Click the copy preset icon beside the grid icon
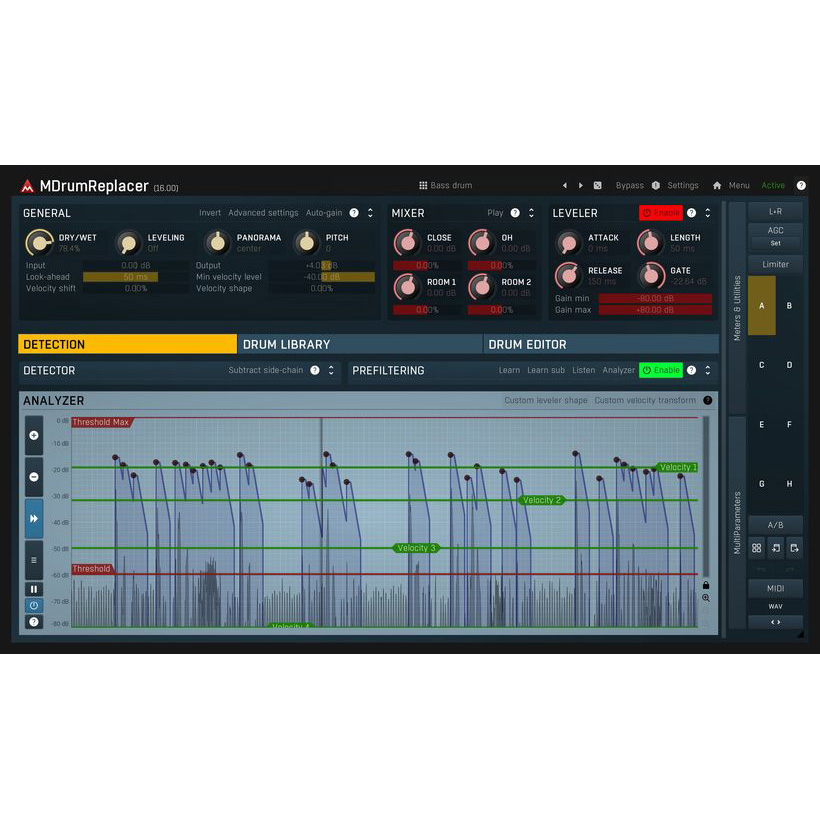Viewport: 820px width, 820px height. 776,548
